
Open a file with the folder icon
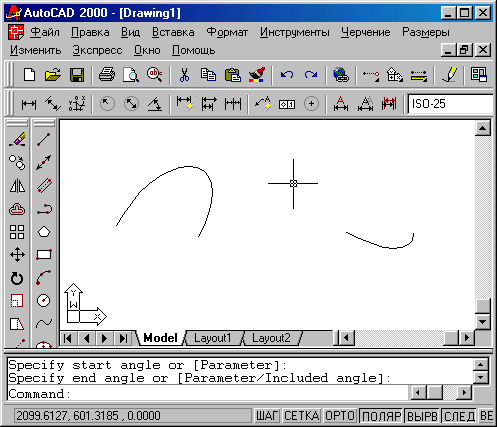click(53, 75)
